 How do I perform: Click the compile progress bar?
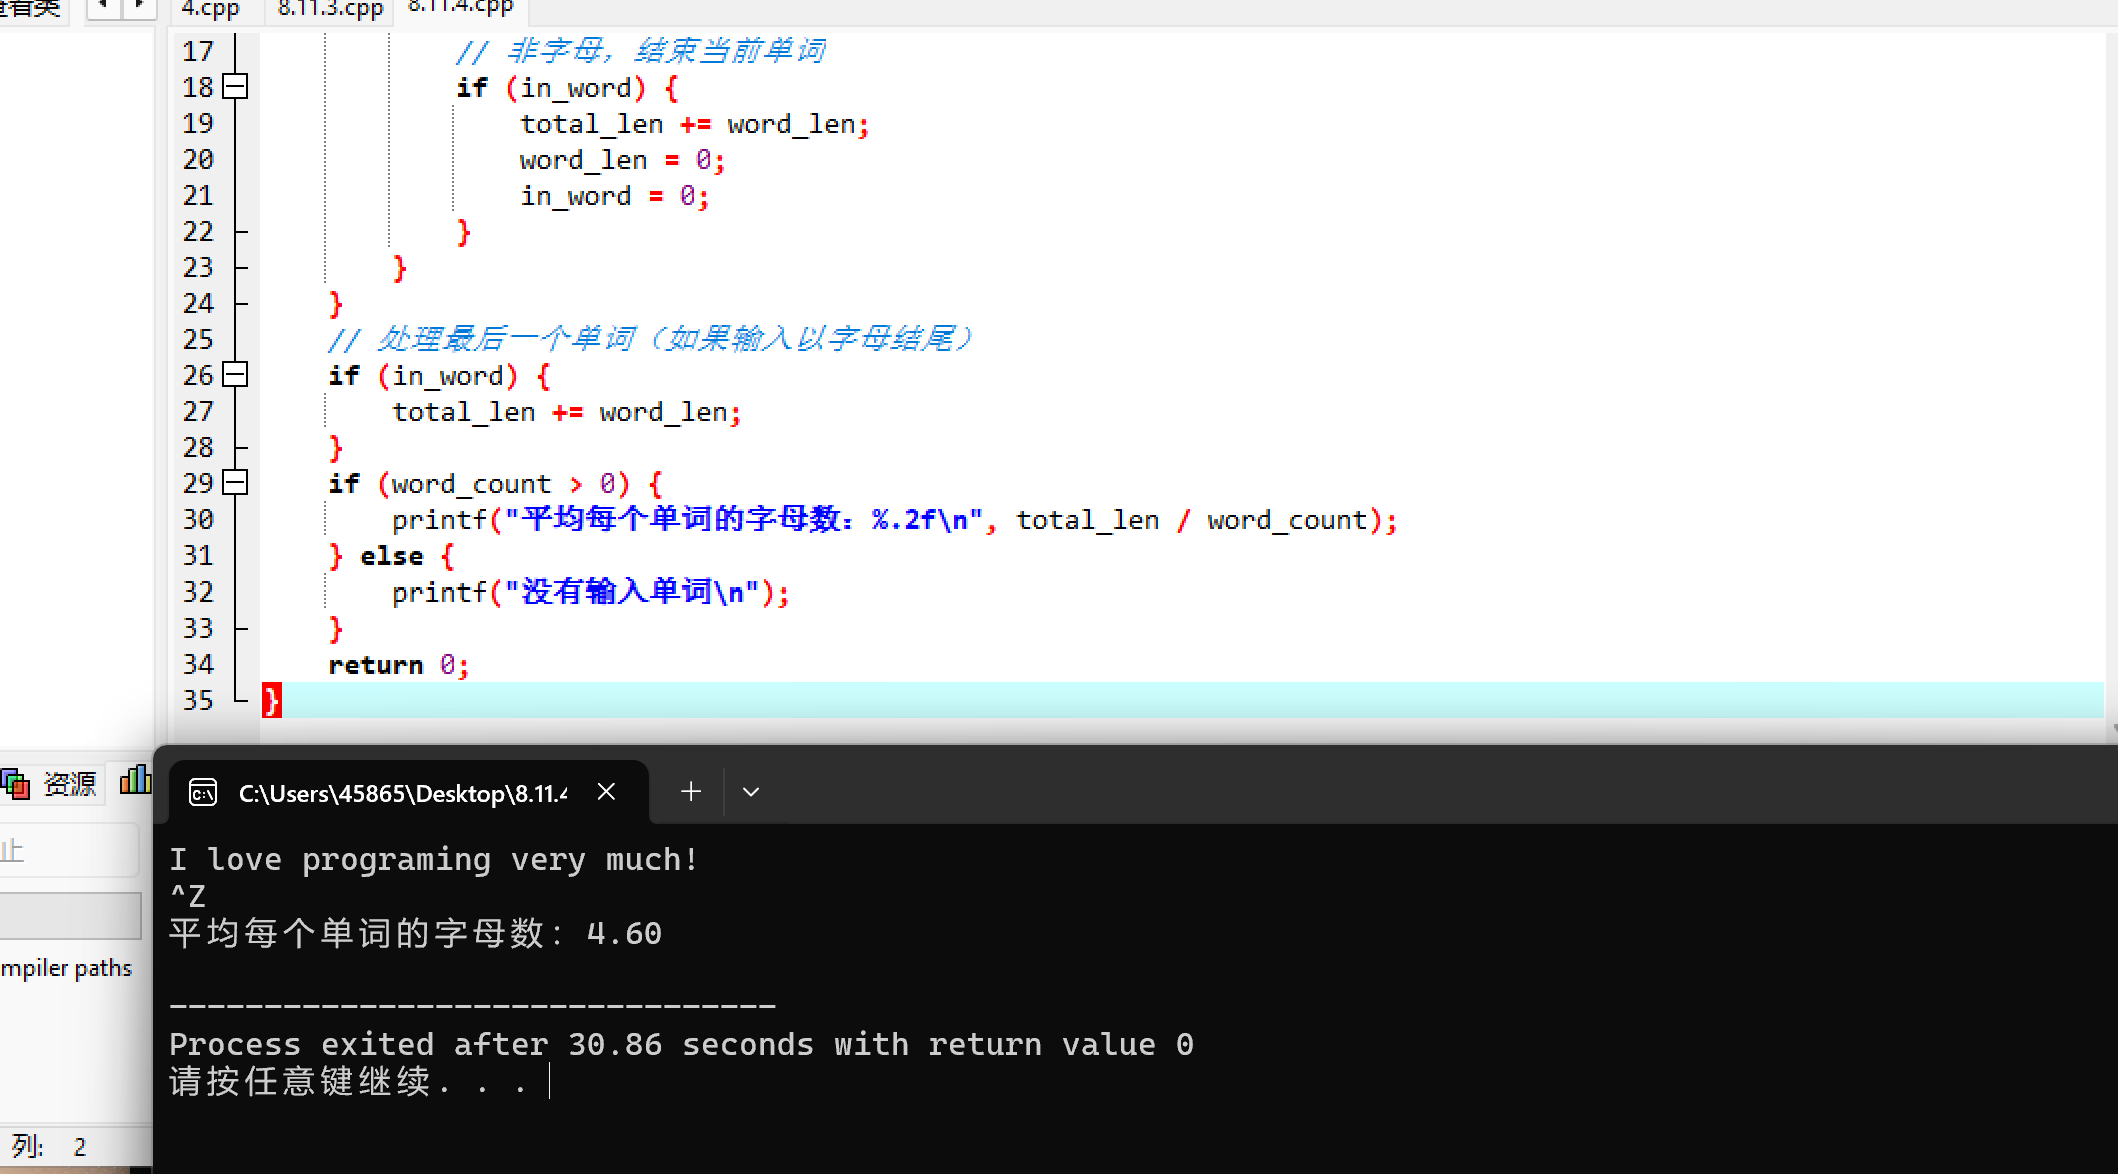coord(70,915)
